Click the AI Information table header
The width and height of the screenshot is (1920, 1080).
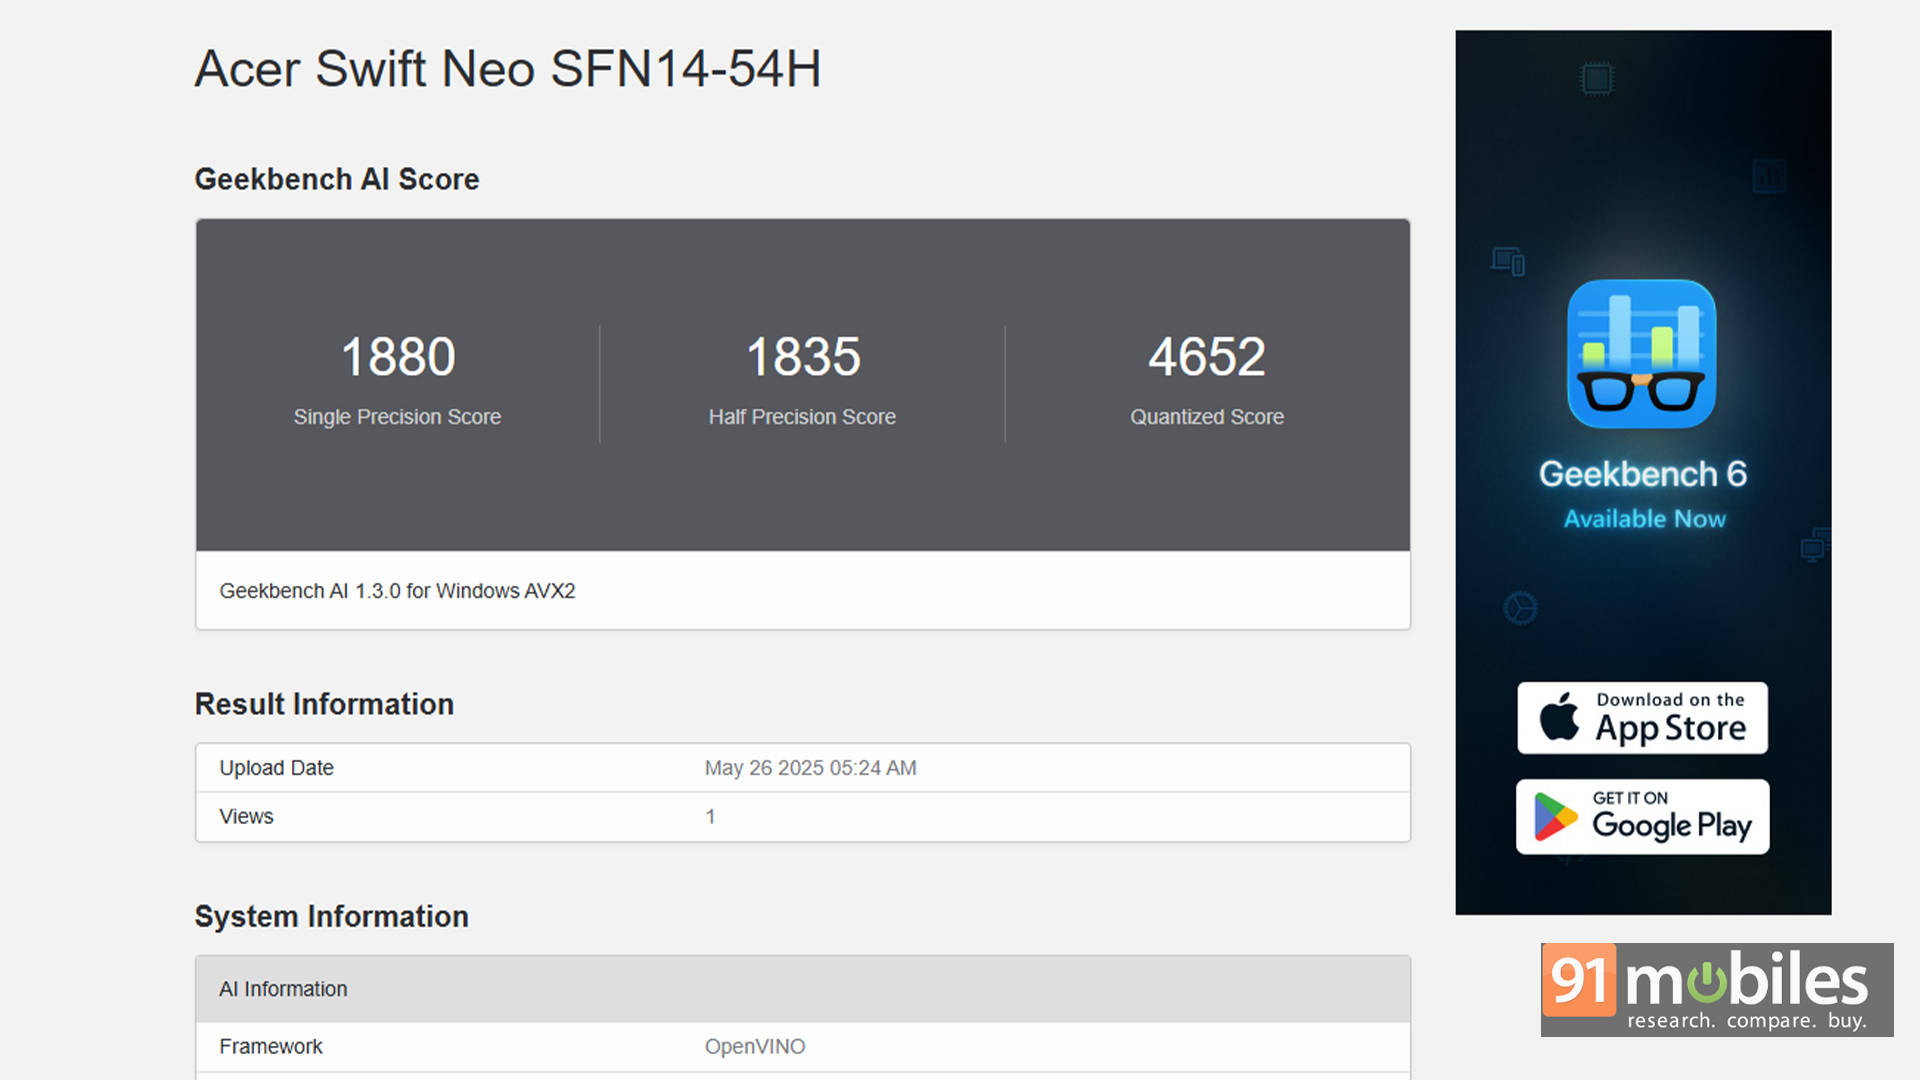[803, 989]
